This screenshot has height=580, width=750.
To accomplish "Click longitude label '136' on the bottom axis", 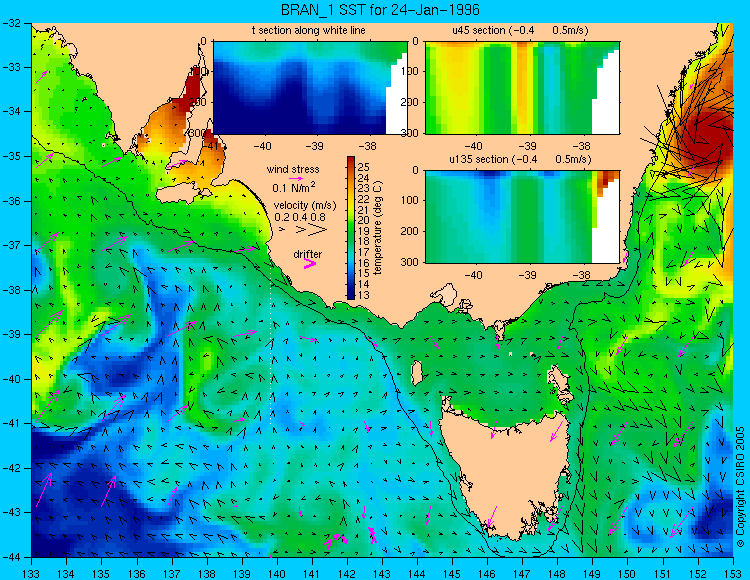I will pyautogui.click(x=136, y=574).
